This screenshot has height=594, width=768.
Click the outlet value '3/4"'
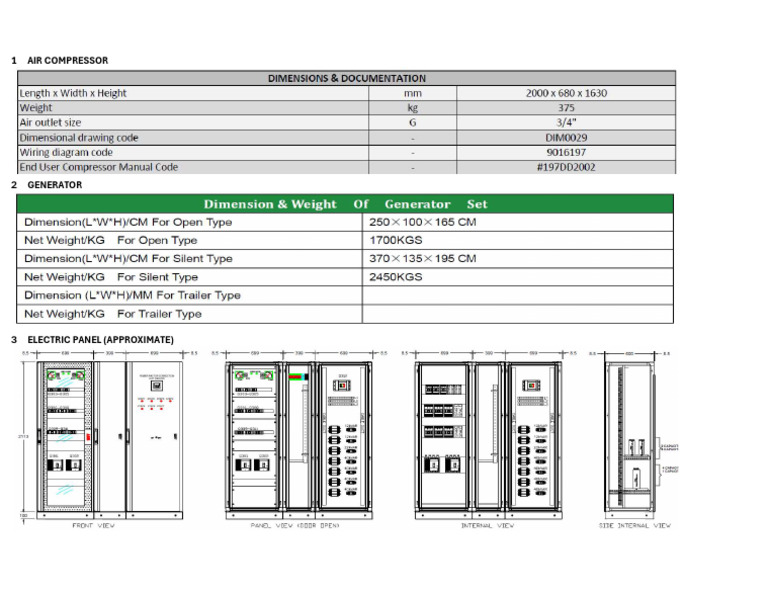point(566,122)
